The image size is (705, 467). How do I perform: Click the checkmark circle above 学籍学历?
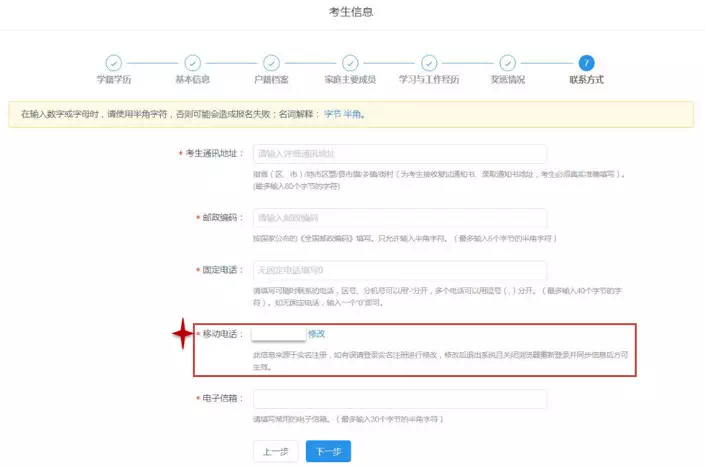[114, 63]
